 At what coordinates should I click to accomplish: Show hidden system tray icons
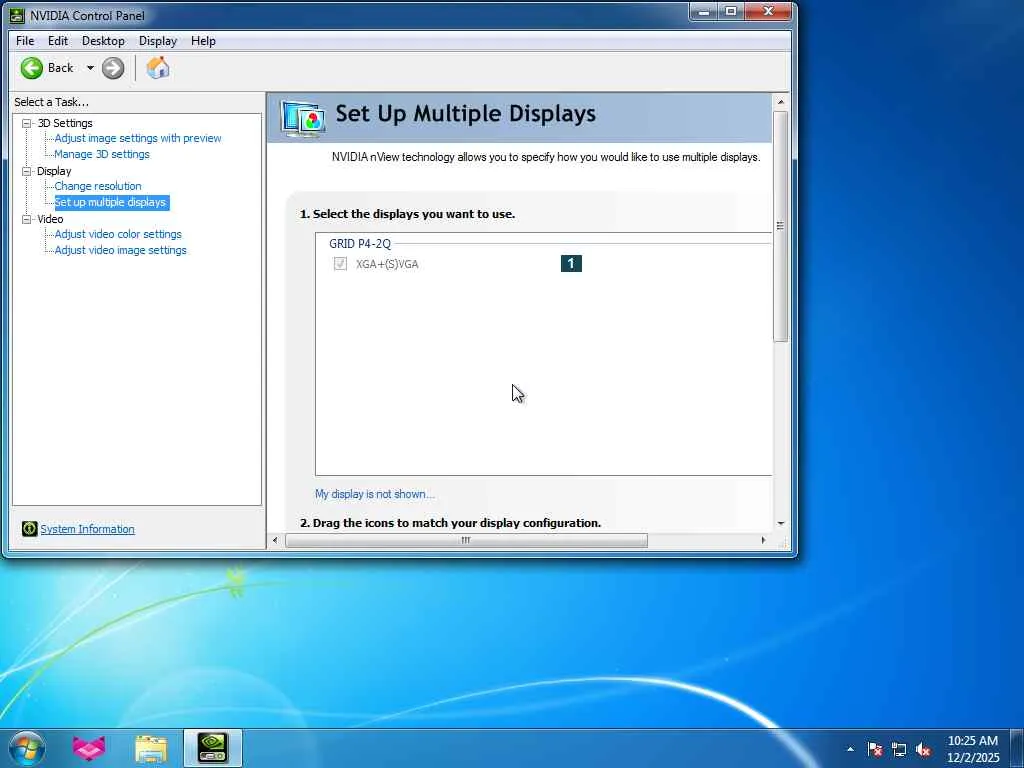click(850, 749)
